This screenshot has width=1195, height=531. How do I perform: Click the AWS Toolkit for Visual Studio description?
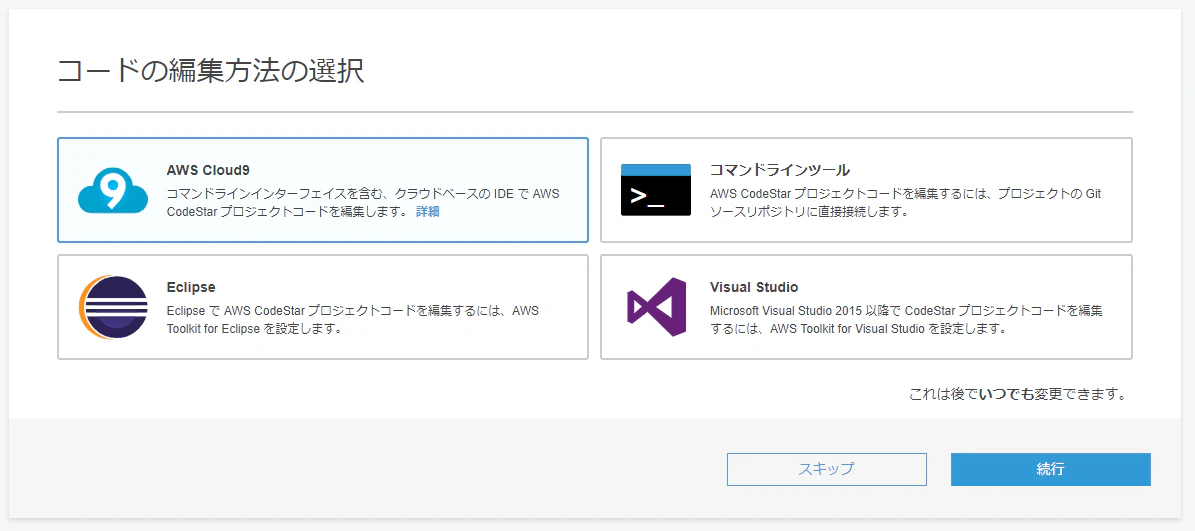(905, 320)
